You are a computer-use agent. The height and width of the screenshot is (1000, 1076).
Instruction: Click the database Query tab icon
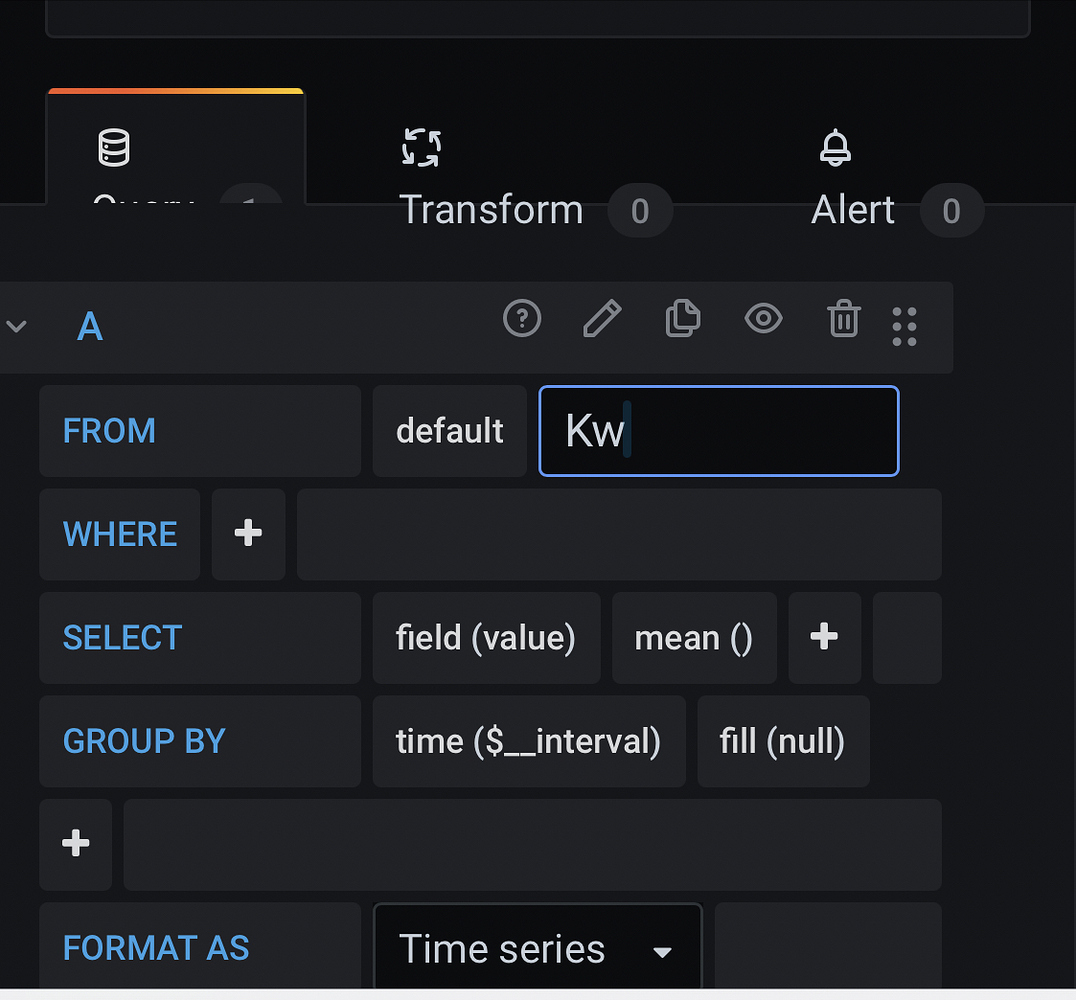click(x=114, y=148)
